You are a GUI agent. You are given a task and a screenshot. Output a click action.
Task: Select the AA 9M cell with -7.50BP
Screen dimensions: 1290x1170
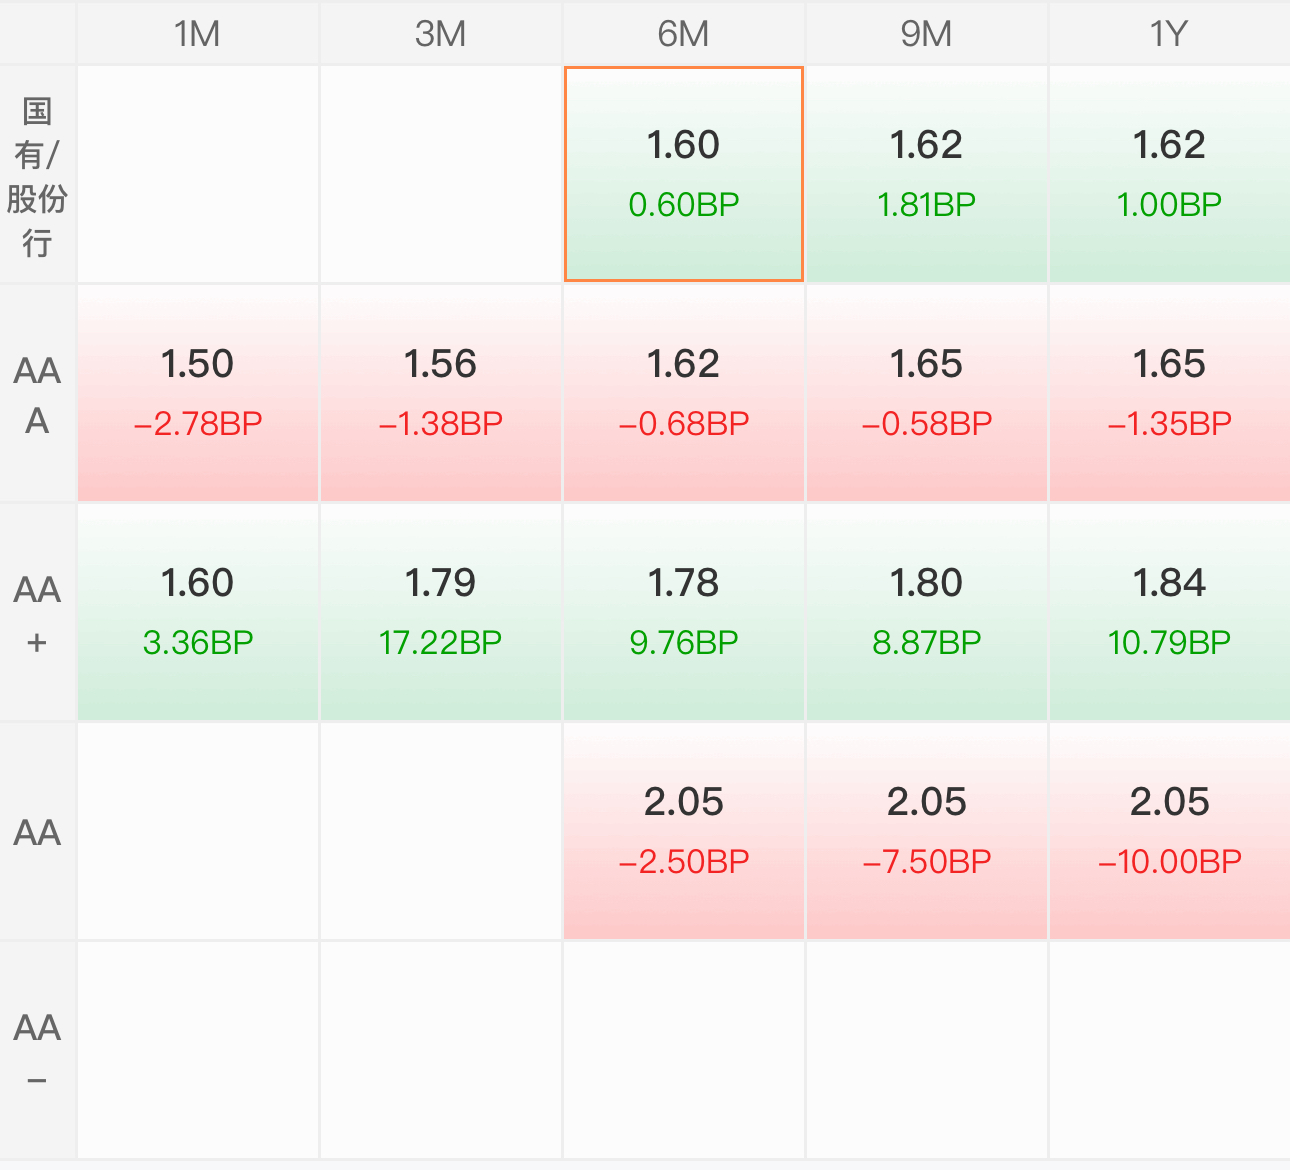tap(927, 832)
